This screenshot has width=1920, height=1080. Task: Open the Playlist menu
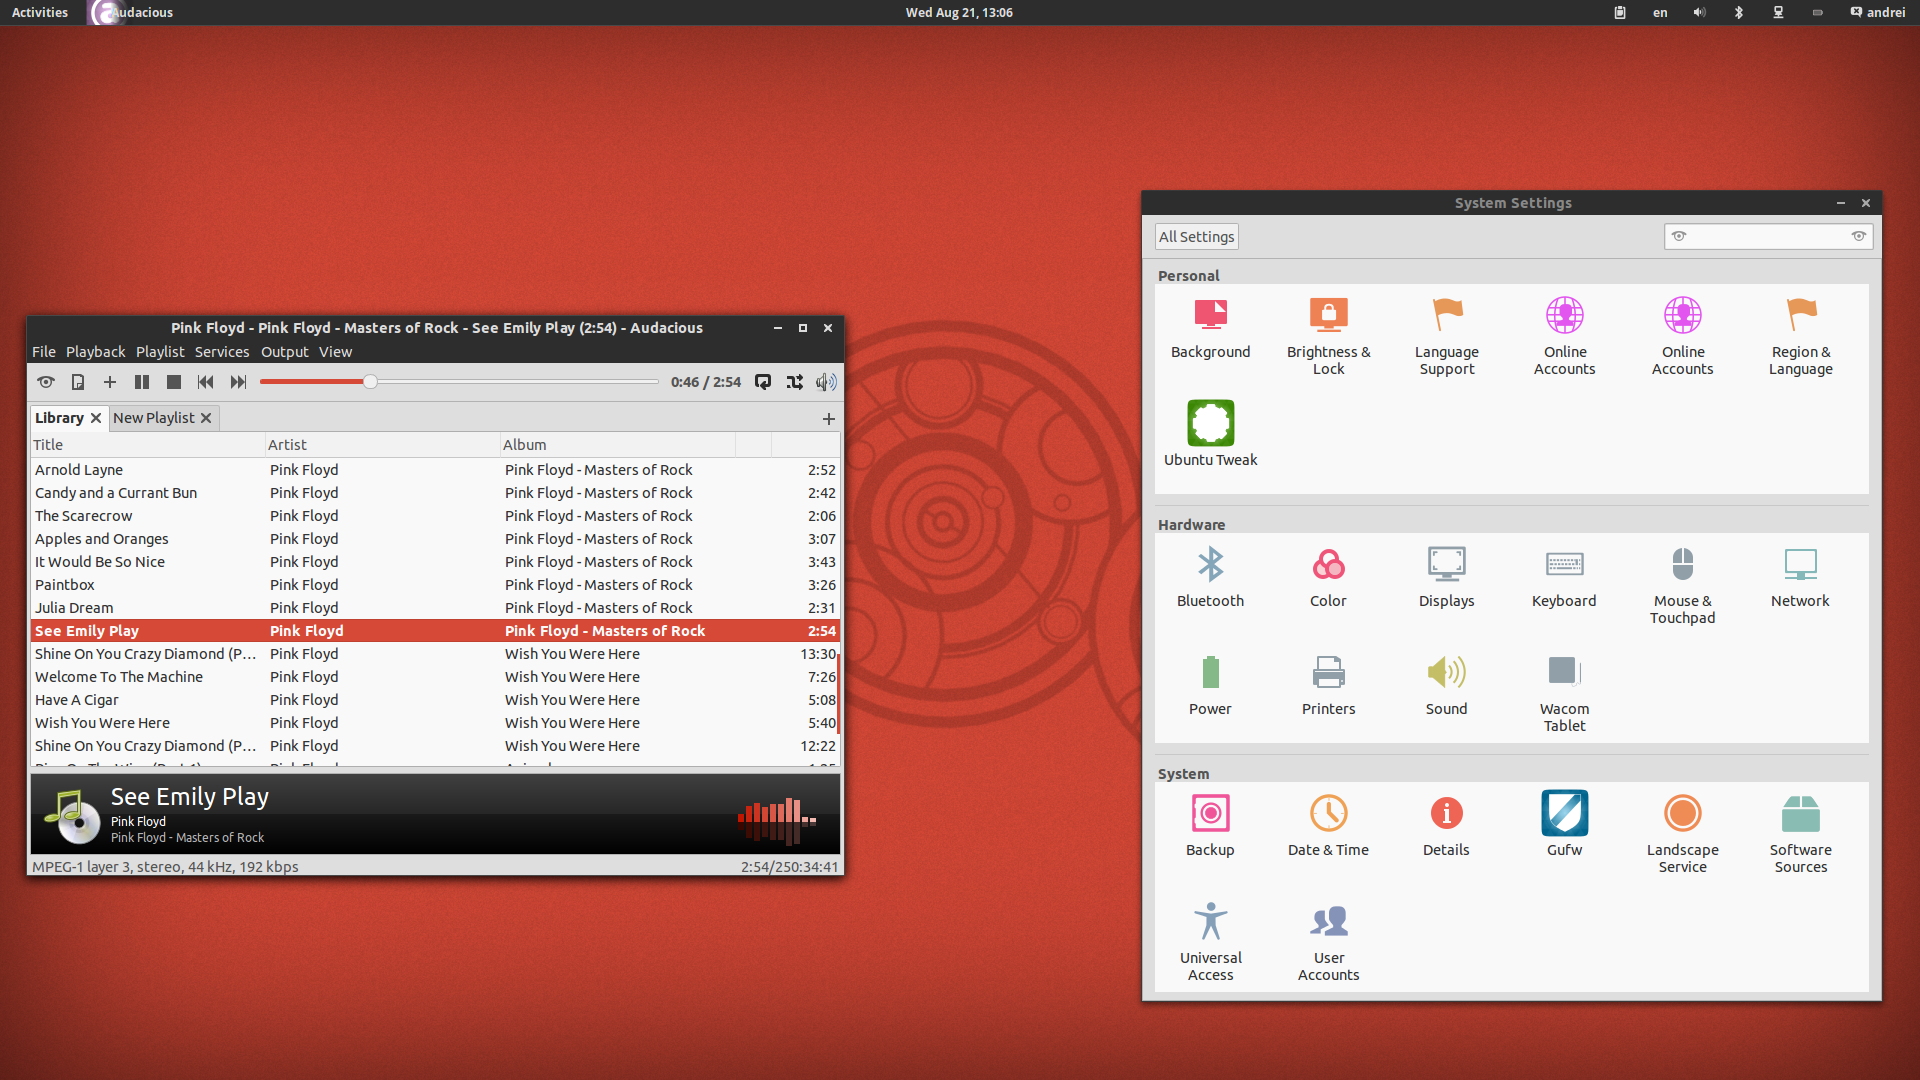click(160, 352)
